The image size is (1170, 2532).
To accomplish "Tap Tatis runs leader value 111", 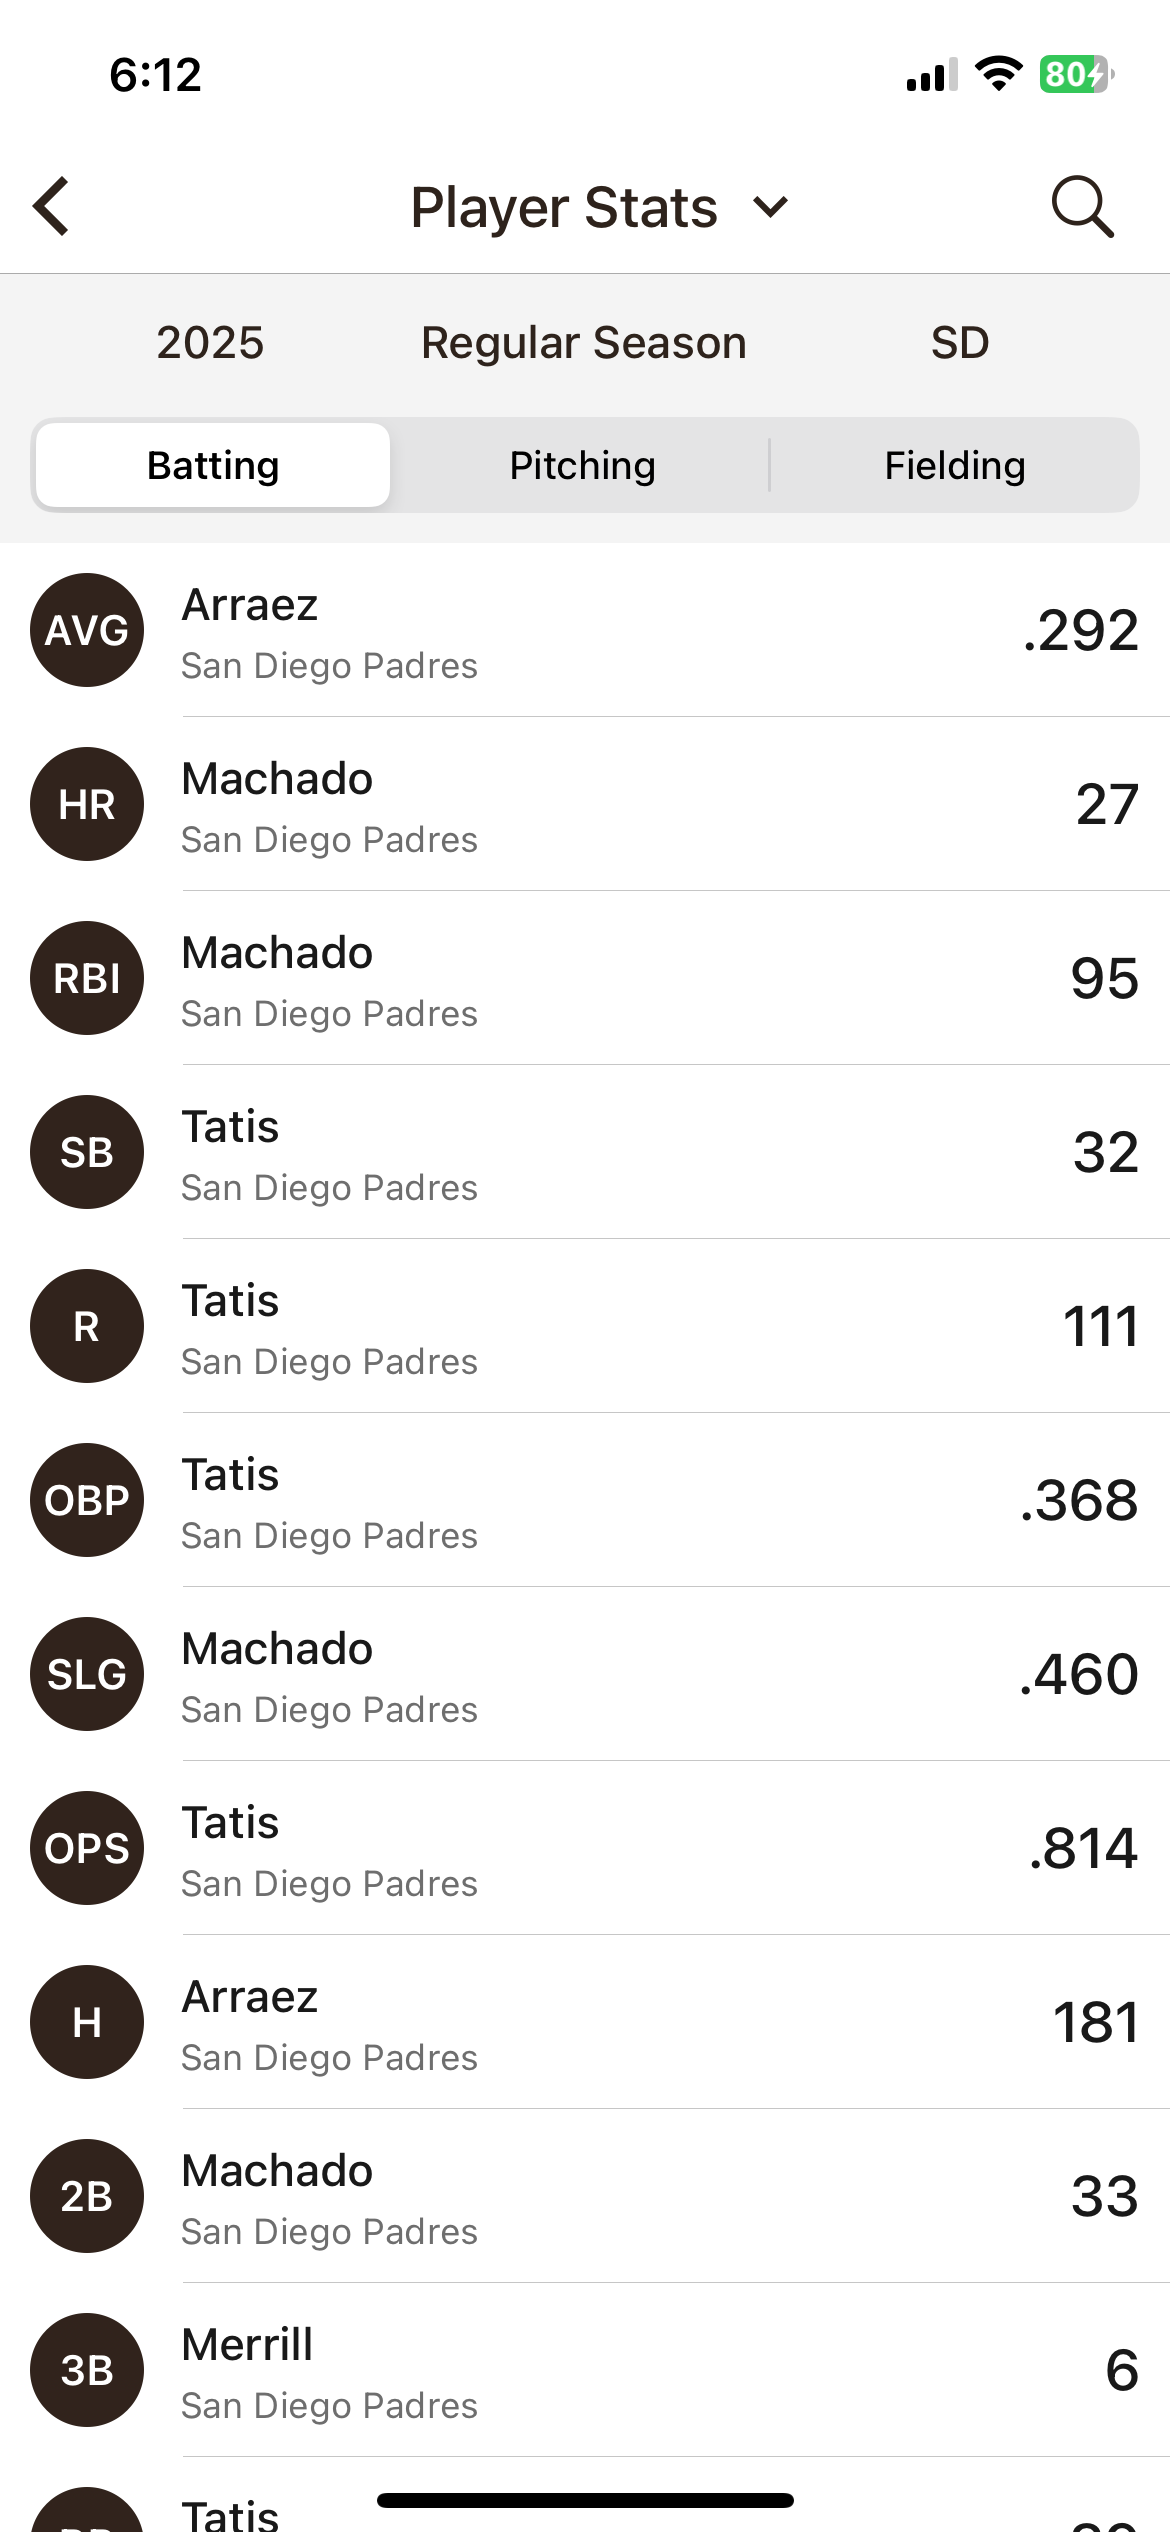I will [x=1100, y=1327].
